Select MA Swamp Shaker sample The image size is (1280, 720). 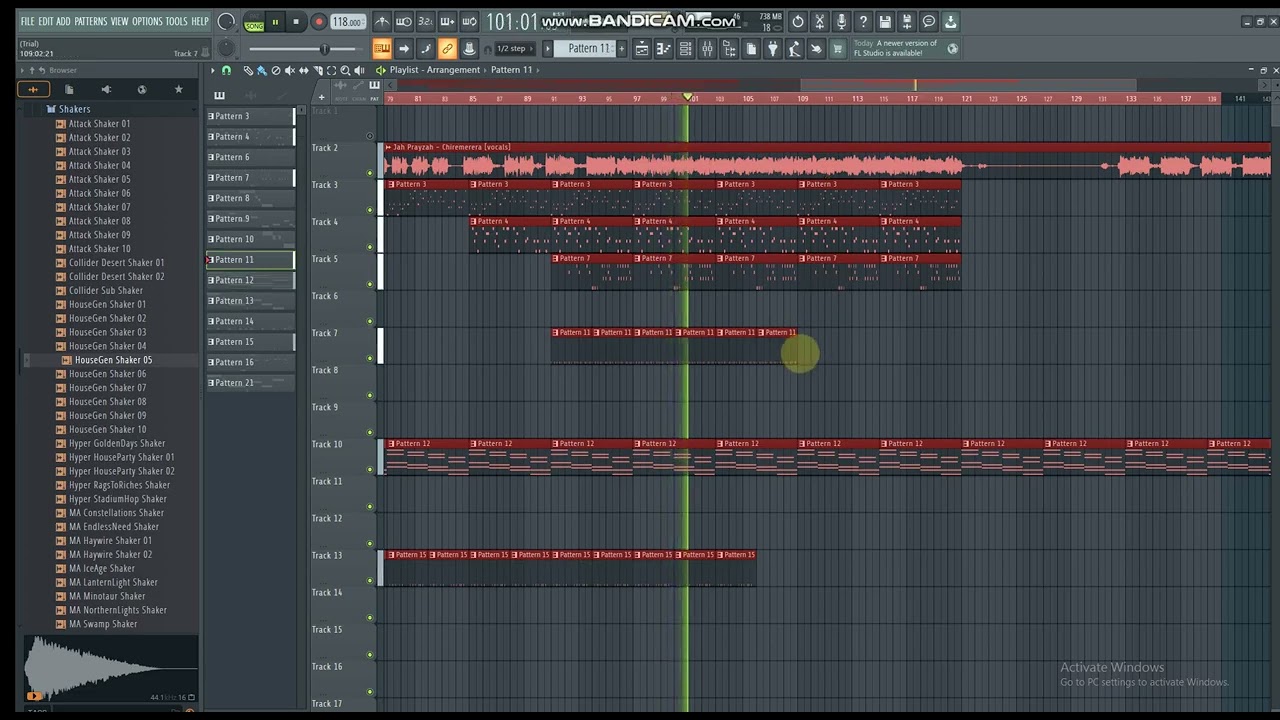tap(103, 624)
